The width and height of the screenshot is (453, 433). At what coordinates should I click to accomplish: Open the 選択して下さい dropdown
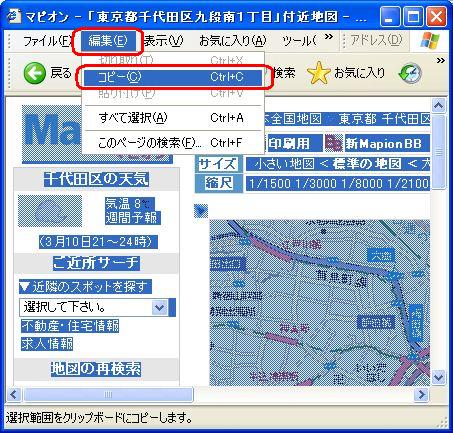click(x=159, y=307)
